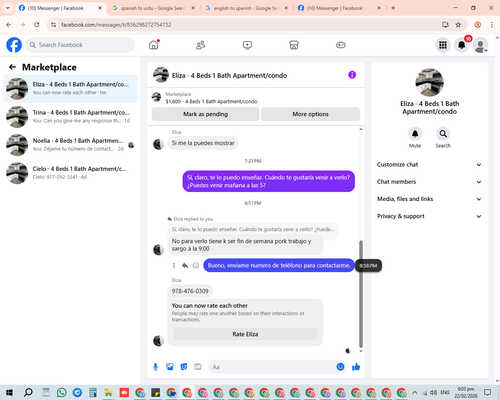Click More options button

pos(310,114)
